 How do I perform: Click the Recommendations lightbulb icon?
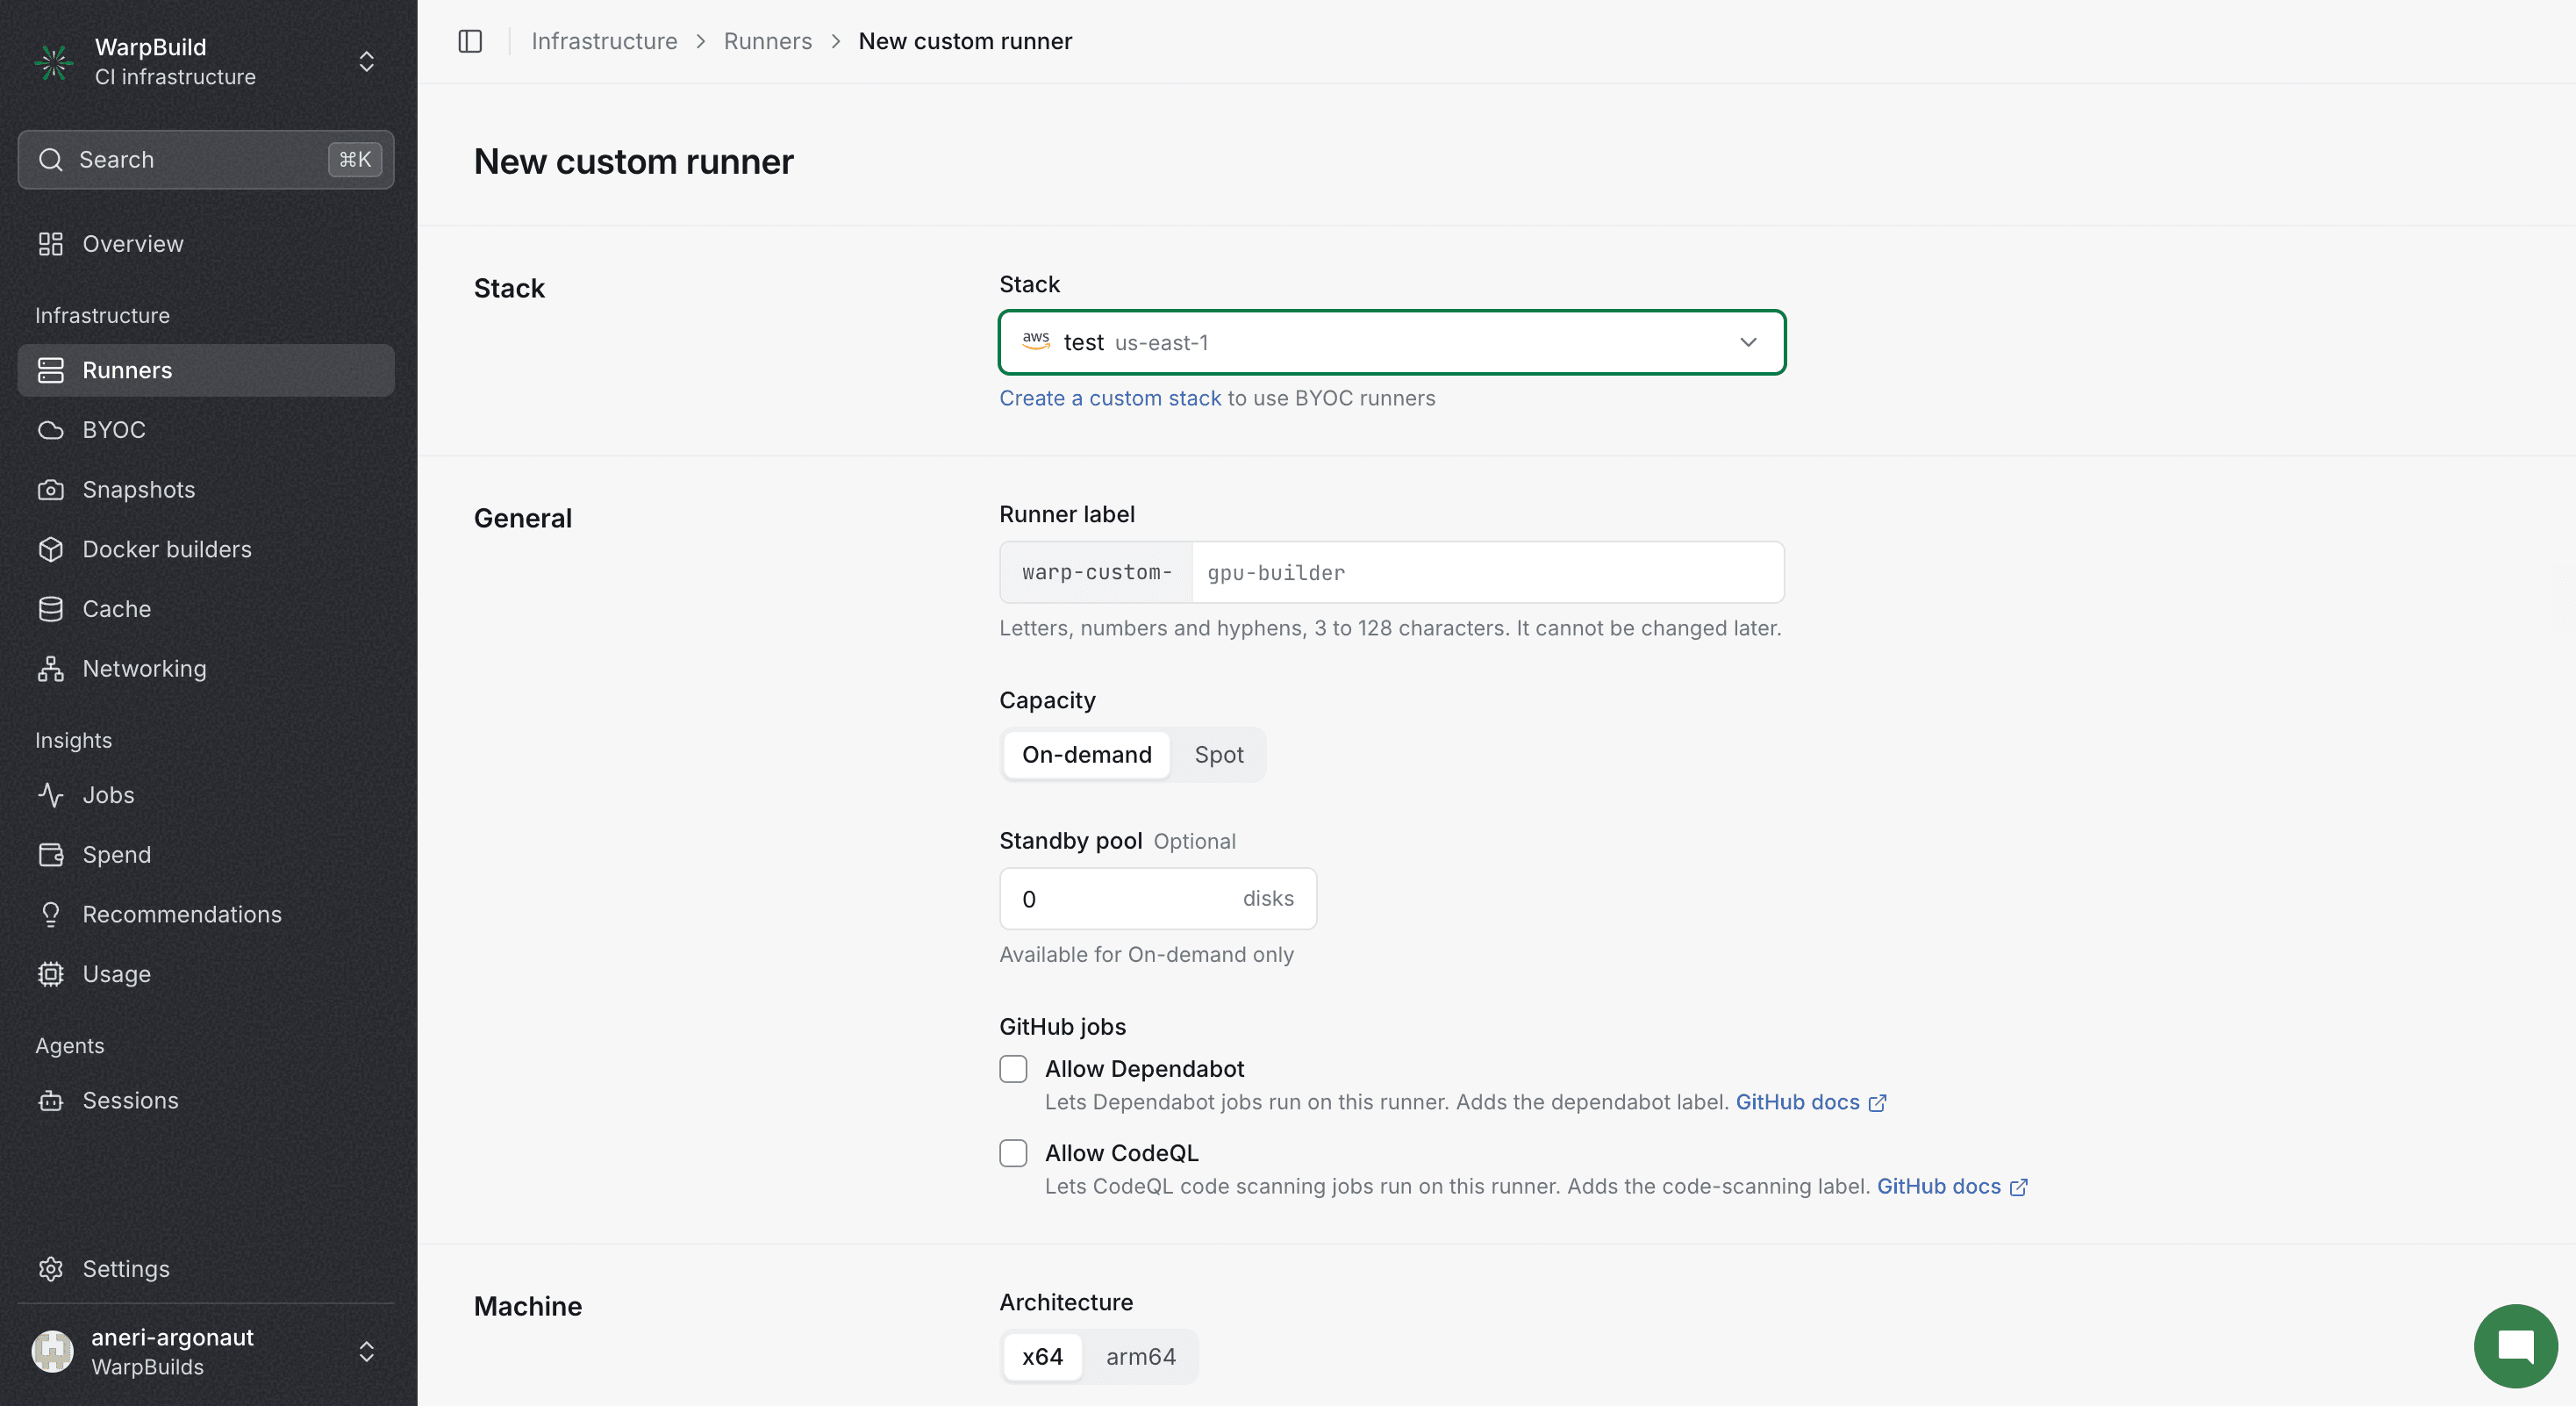coord(51,914)
